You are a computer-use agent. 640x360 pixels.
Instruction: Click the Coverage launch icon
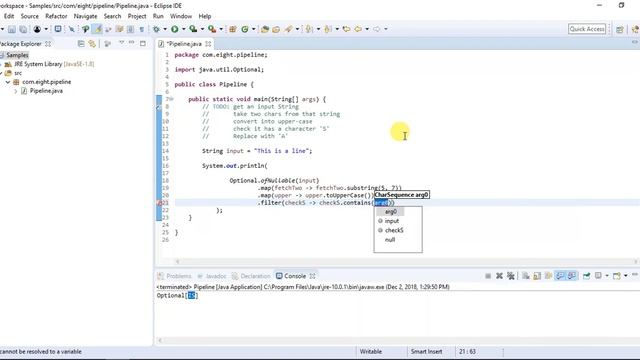coord(193,29)
